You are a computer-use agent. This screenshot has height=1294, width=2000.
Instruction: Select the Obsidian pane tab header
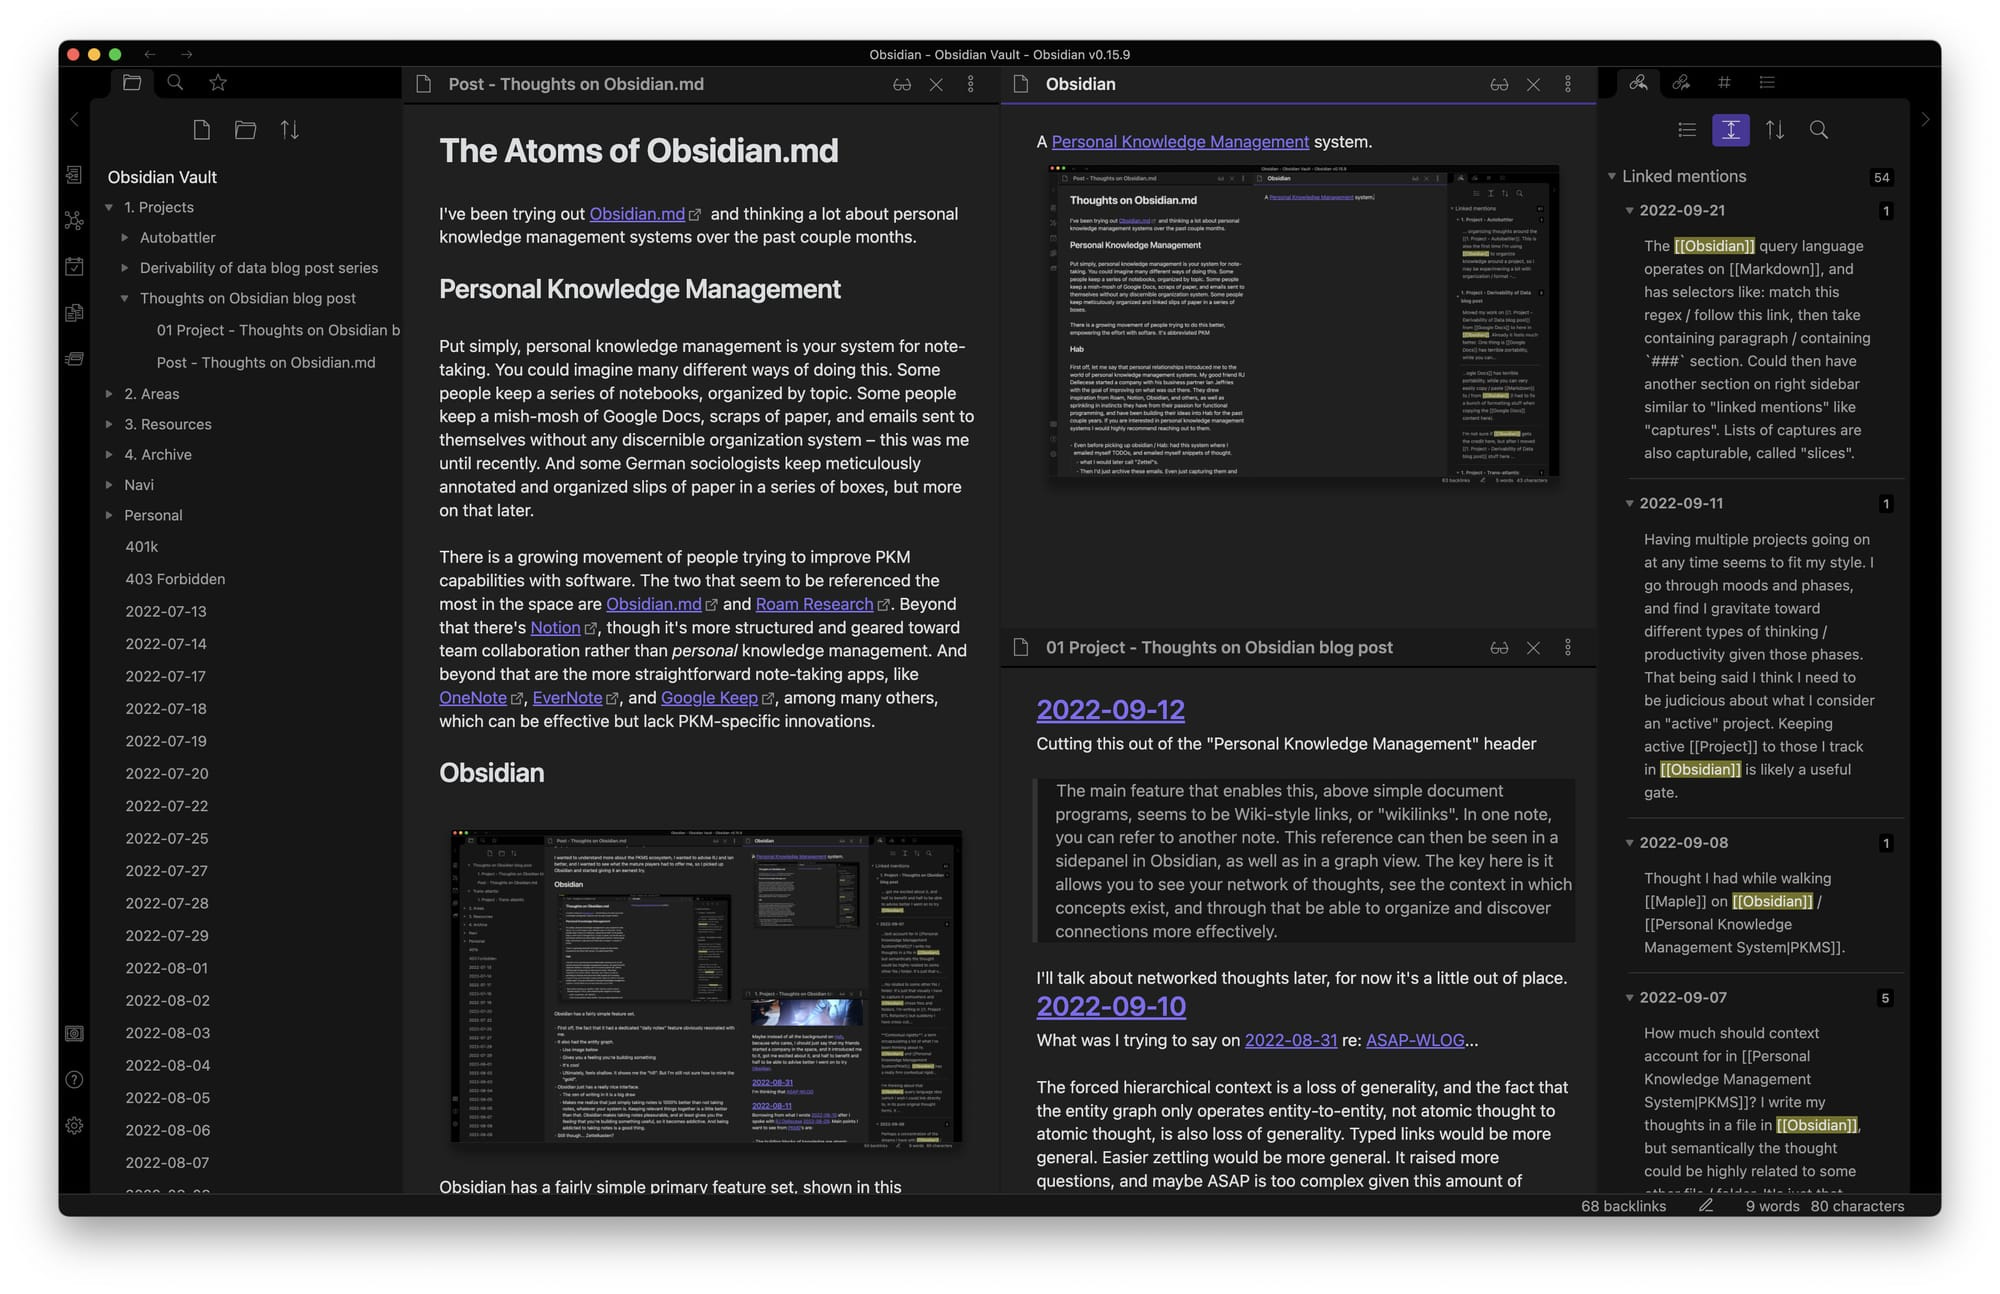click(x=1080, y=85)
